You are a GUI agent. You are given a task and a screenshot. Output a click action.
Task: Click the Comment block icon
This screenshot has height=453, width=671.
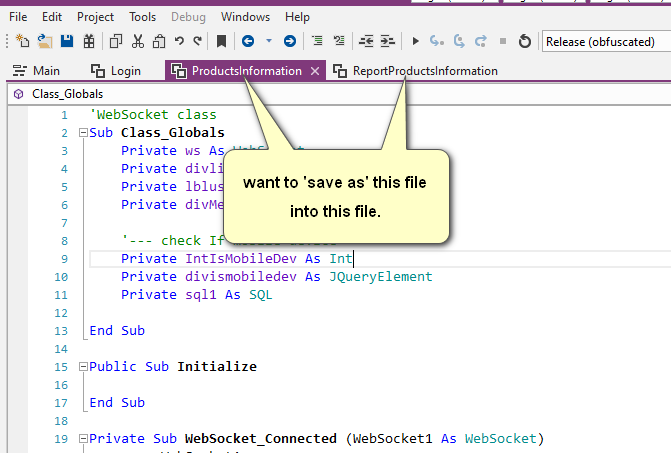tap(317, 41)
